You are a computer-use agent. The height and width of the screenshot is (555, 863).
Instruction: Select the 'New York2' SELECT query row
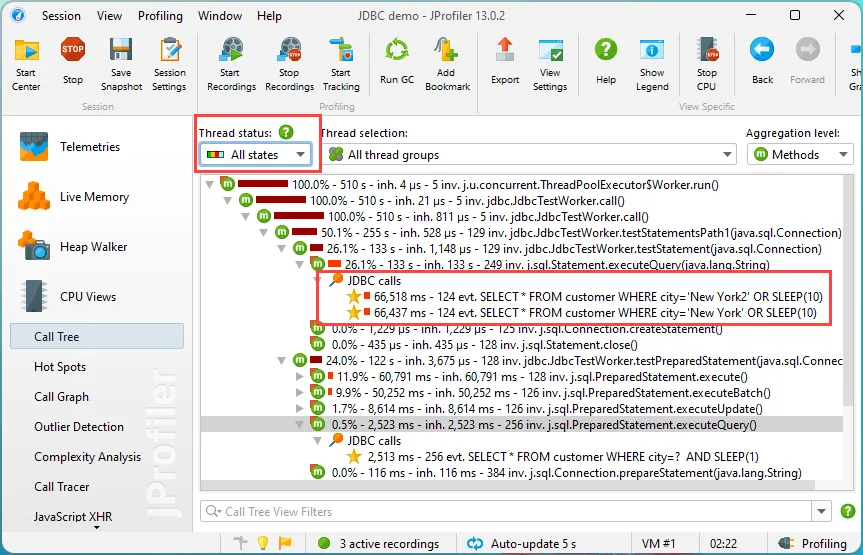(584, 297)
